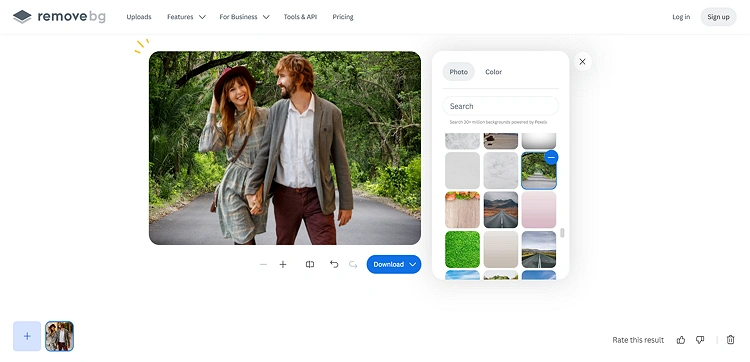Choose the desert highway mountain background
The width and height of the screenshot is (750, 362).
tap(501, 210)
